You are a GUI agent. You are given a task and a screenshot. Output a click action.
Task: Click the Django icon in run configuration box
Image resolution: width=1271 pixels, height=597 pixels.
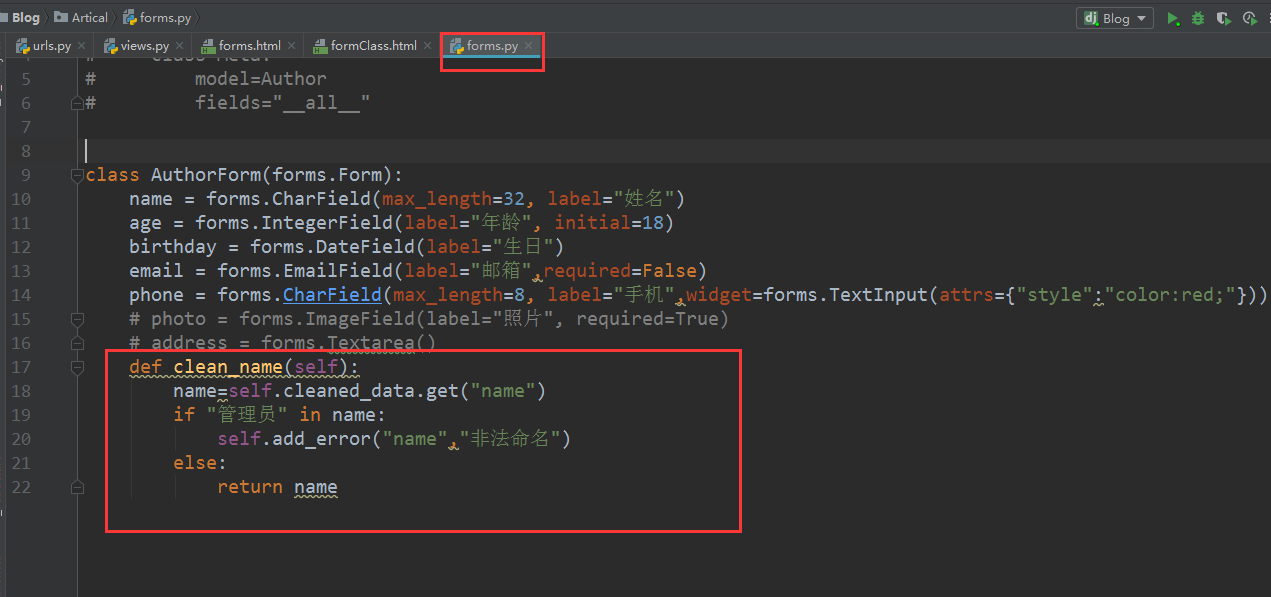[1090, 17]
